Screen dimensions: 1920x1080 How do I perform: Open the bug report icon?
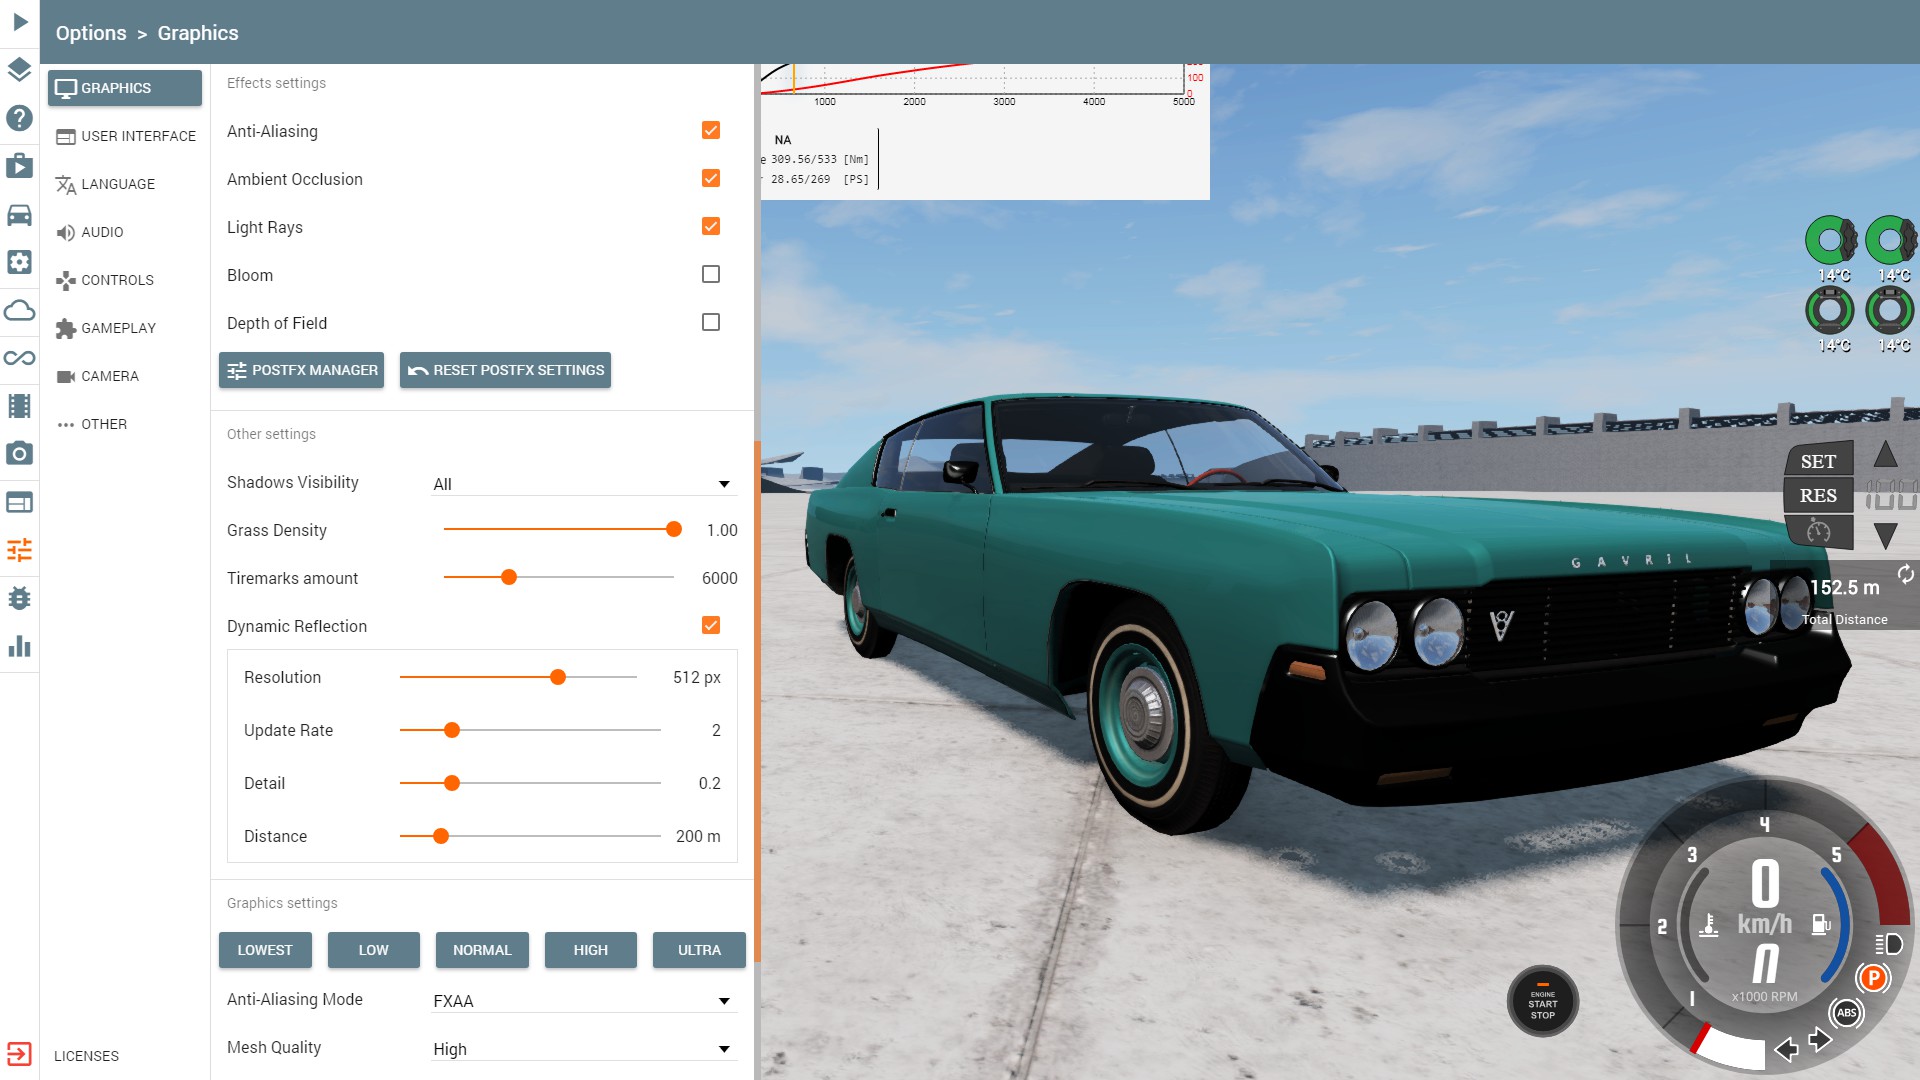(19, 598)
